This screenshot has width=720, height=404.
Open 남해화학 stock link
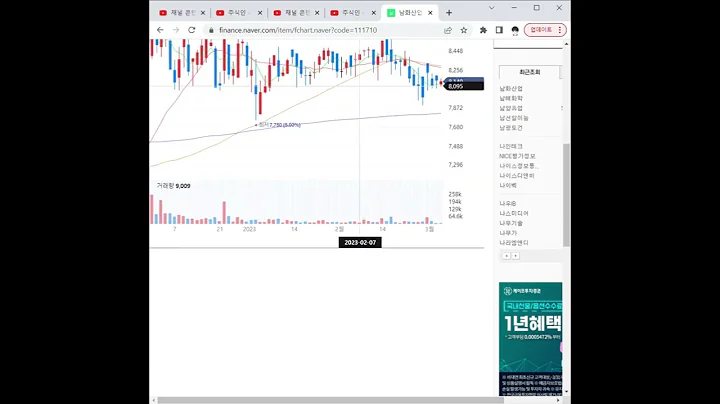click(x=511, y=98)
